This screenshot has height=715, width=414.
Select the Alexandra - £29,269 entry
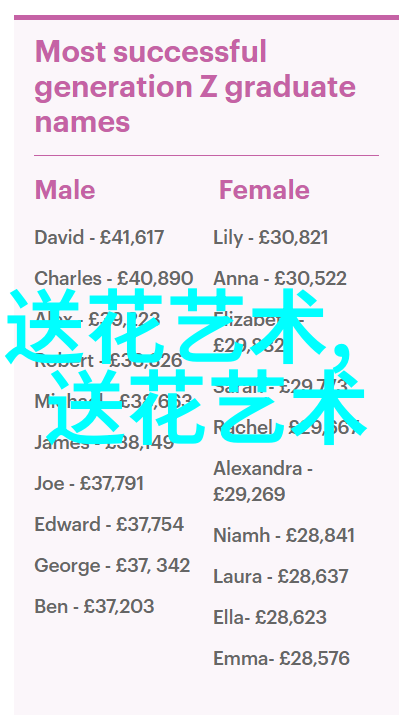point(263,481)
